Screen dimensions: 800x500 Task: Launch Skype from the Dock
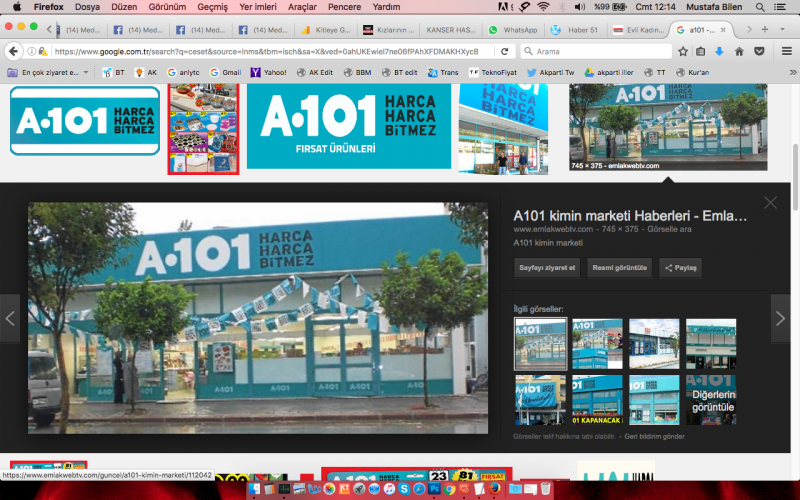404,489
